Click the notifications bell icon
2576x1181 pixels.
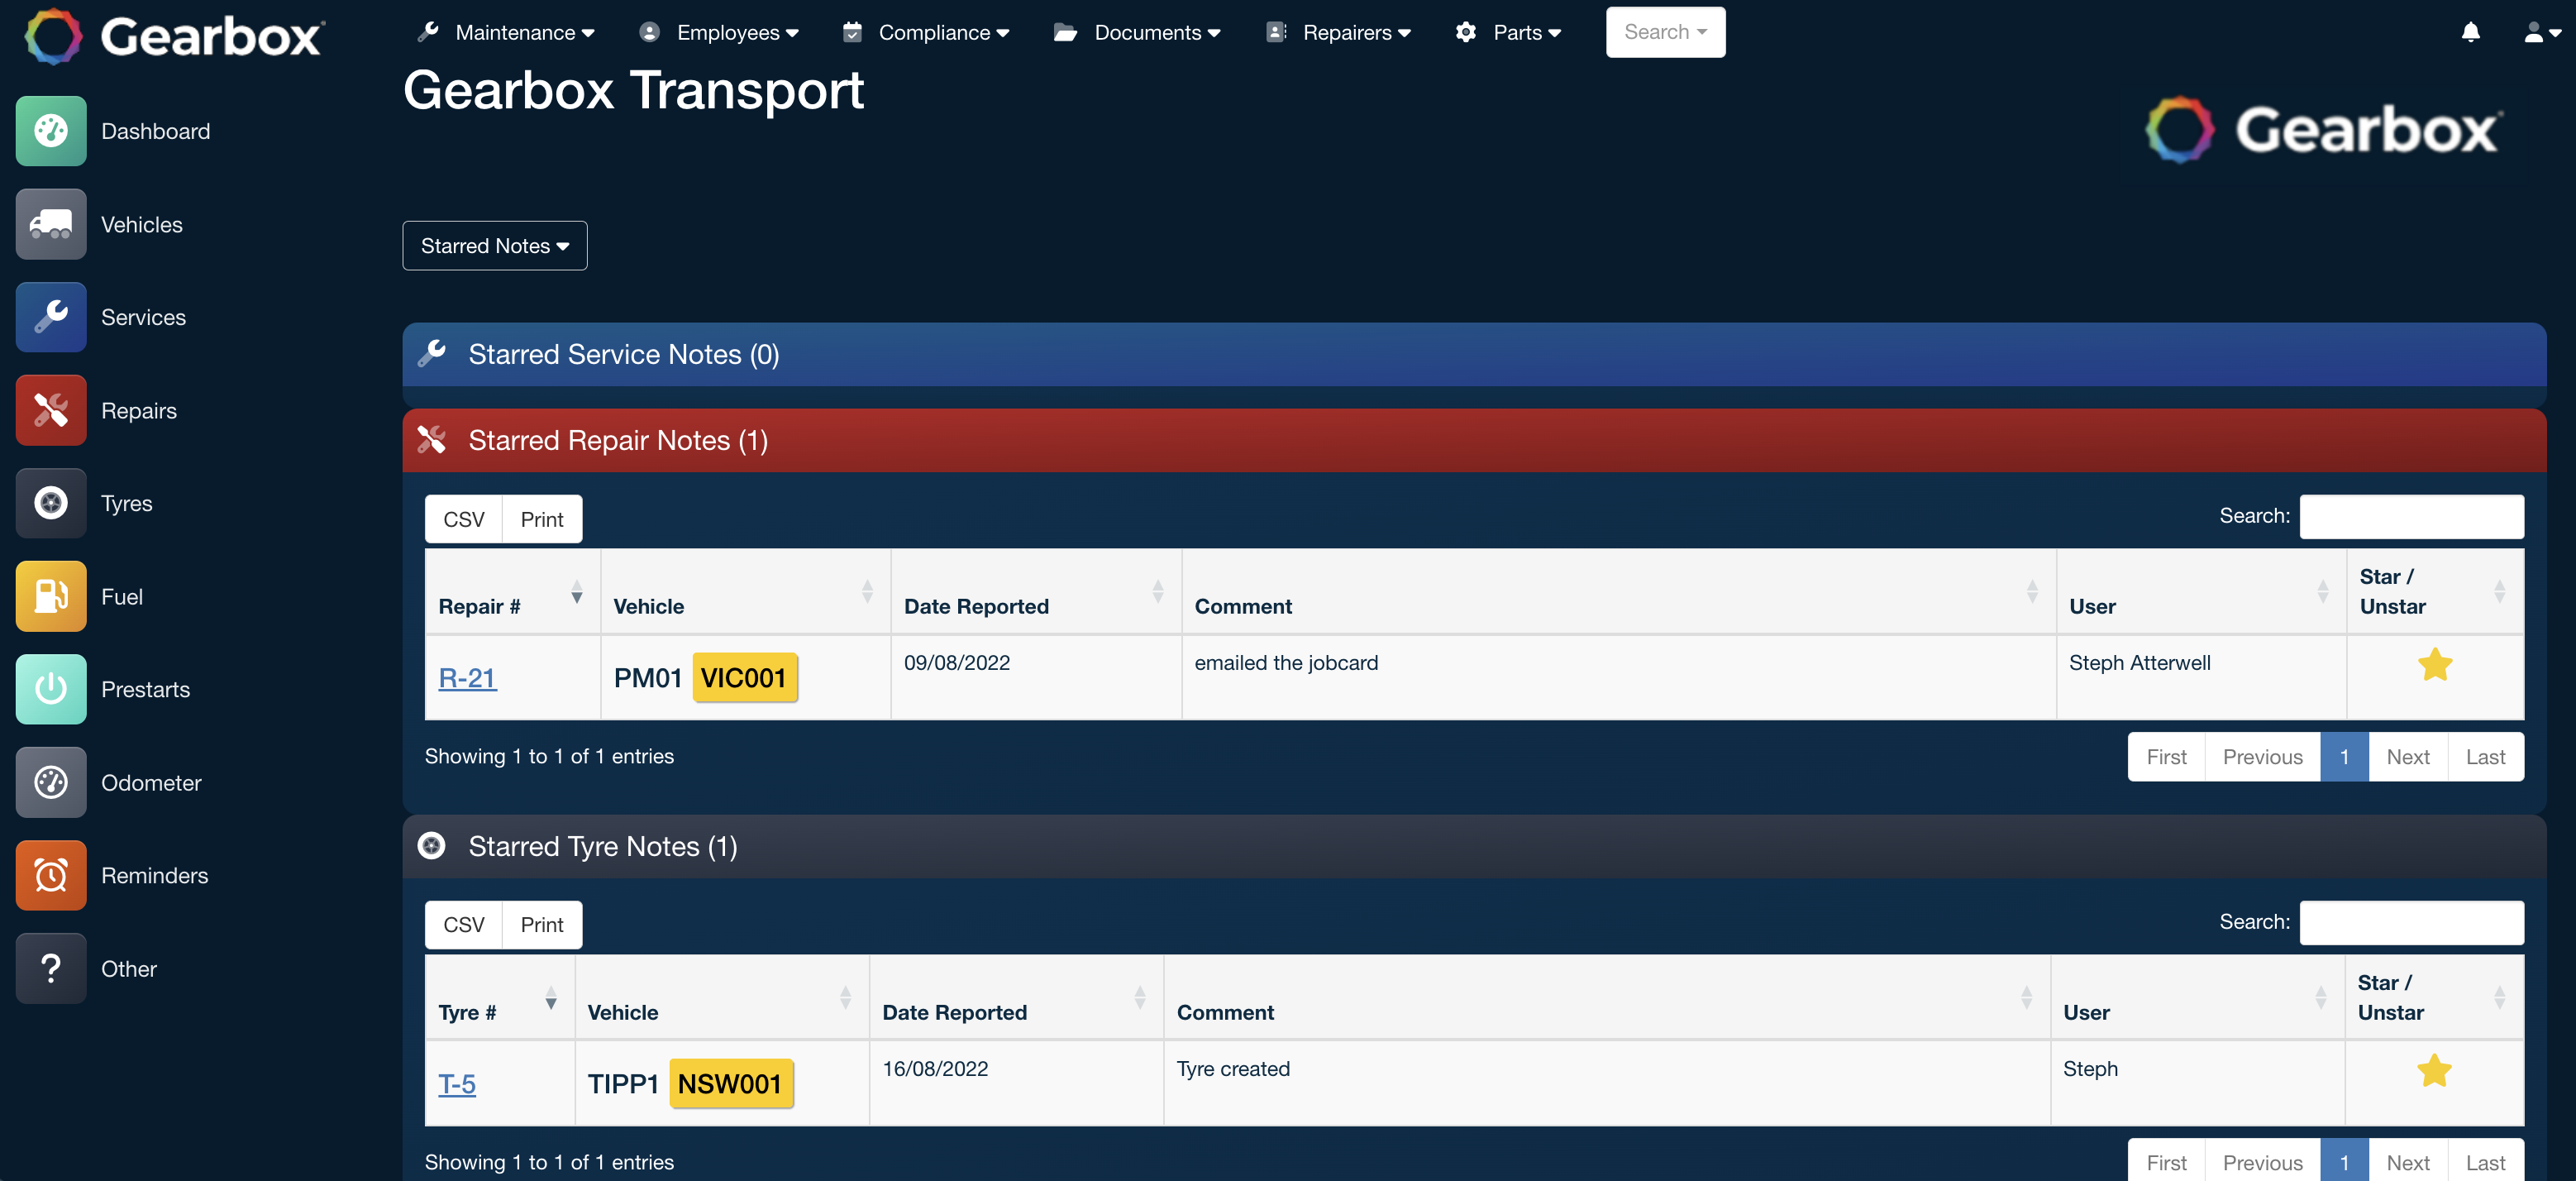pos(2470,32)
